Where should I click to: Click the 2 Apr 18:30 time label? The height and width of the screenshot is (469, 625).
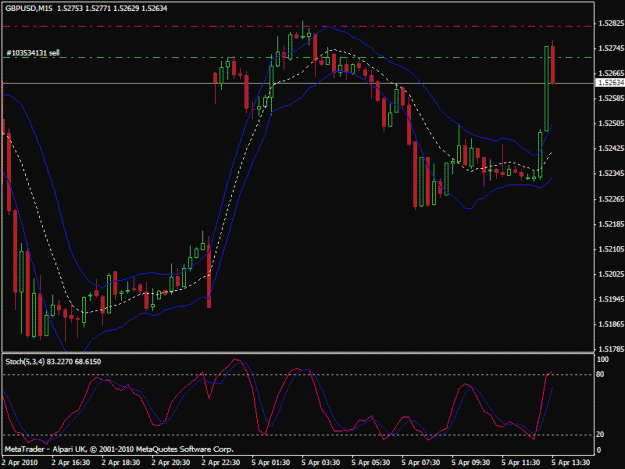[x=121, y=463]
